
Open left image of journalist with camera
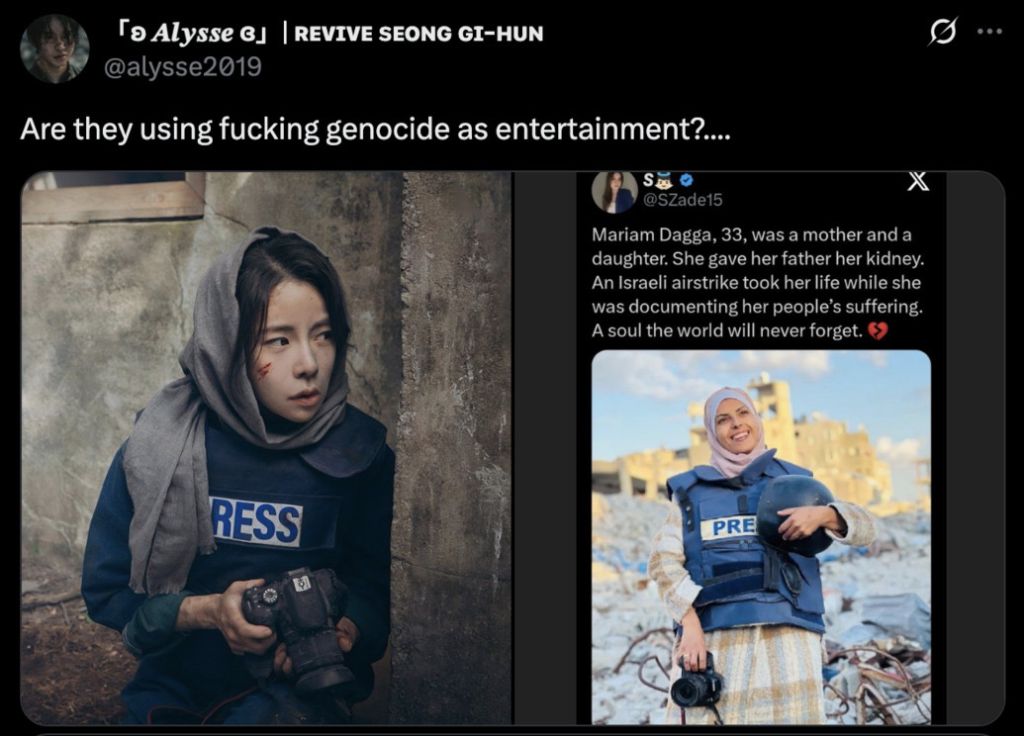click(266, 448)
